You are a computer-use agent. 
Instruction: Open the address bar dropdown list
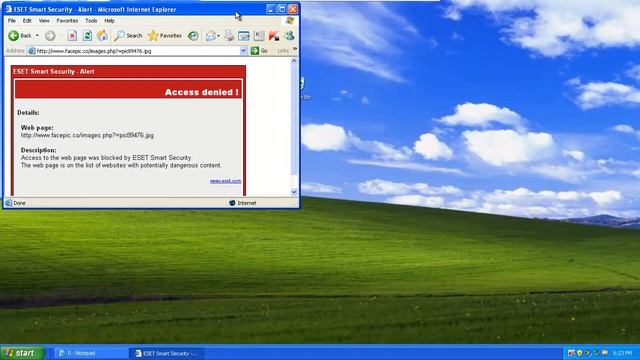[243, 51]
